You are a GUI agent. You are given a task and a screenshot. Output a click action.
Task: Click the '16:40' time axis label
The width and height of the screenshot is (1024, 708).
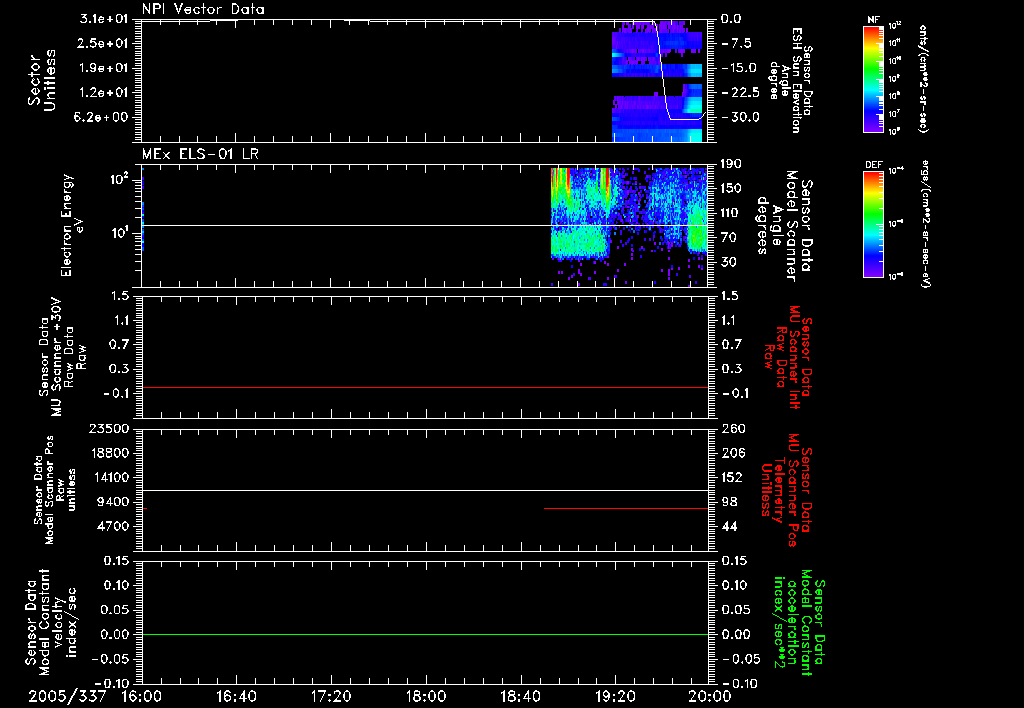pyautogui.click(x=236, y=696)
